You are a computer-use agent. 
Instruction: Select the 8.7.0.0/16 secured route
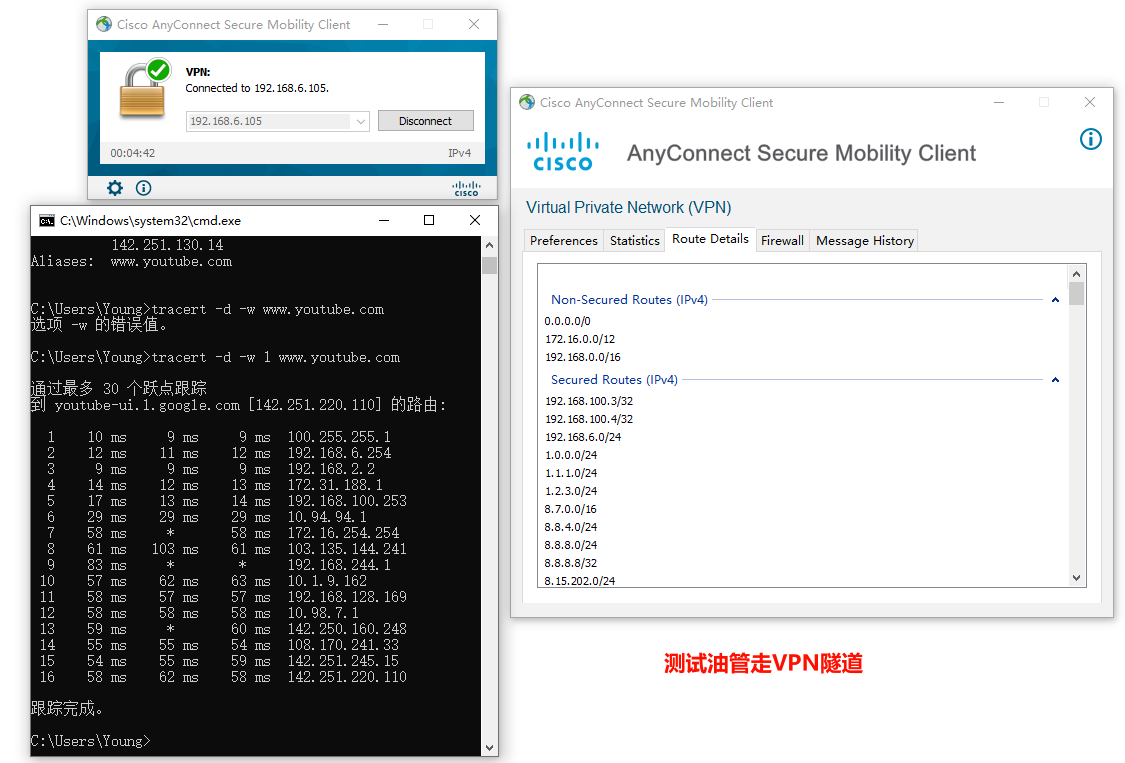coord(570,508)
